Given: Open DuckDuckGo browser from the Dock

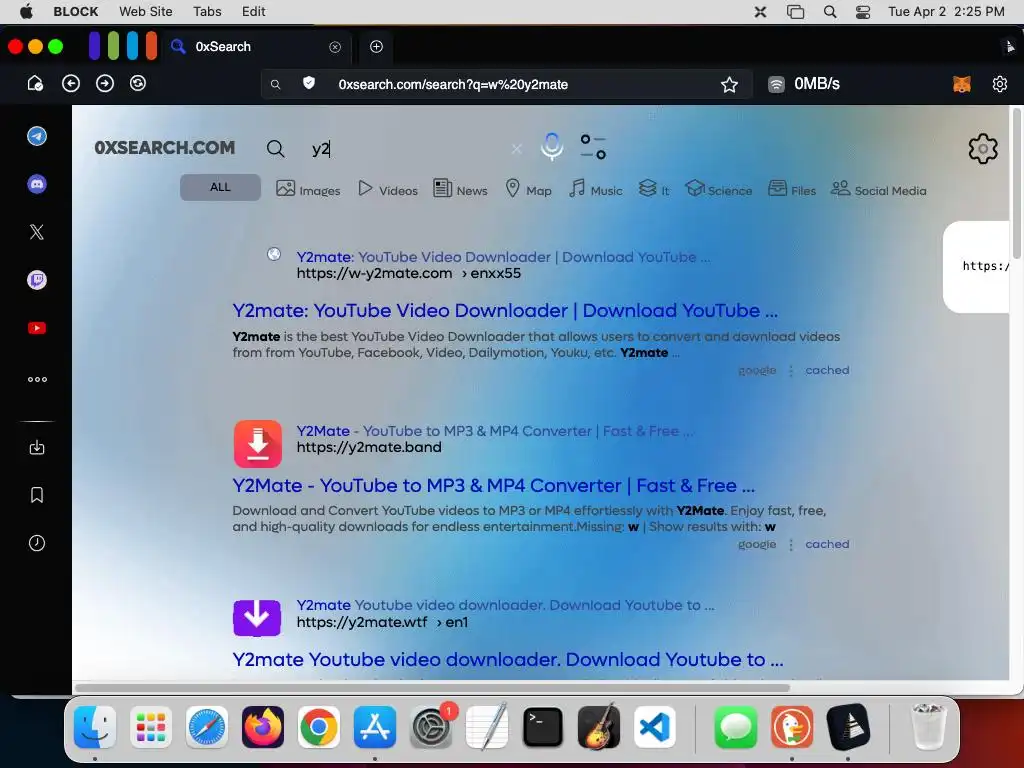Looking at the screenshot, I should point(792,727).
